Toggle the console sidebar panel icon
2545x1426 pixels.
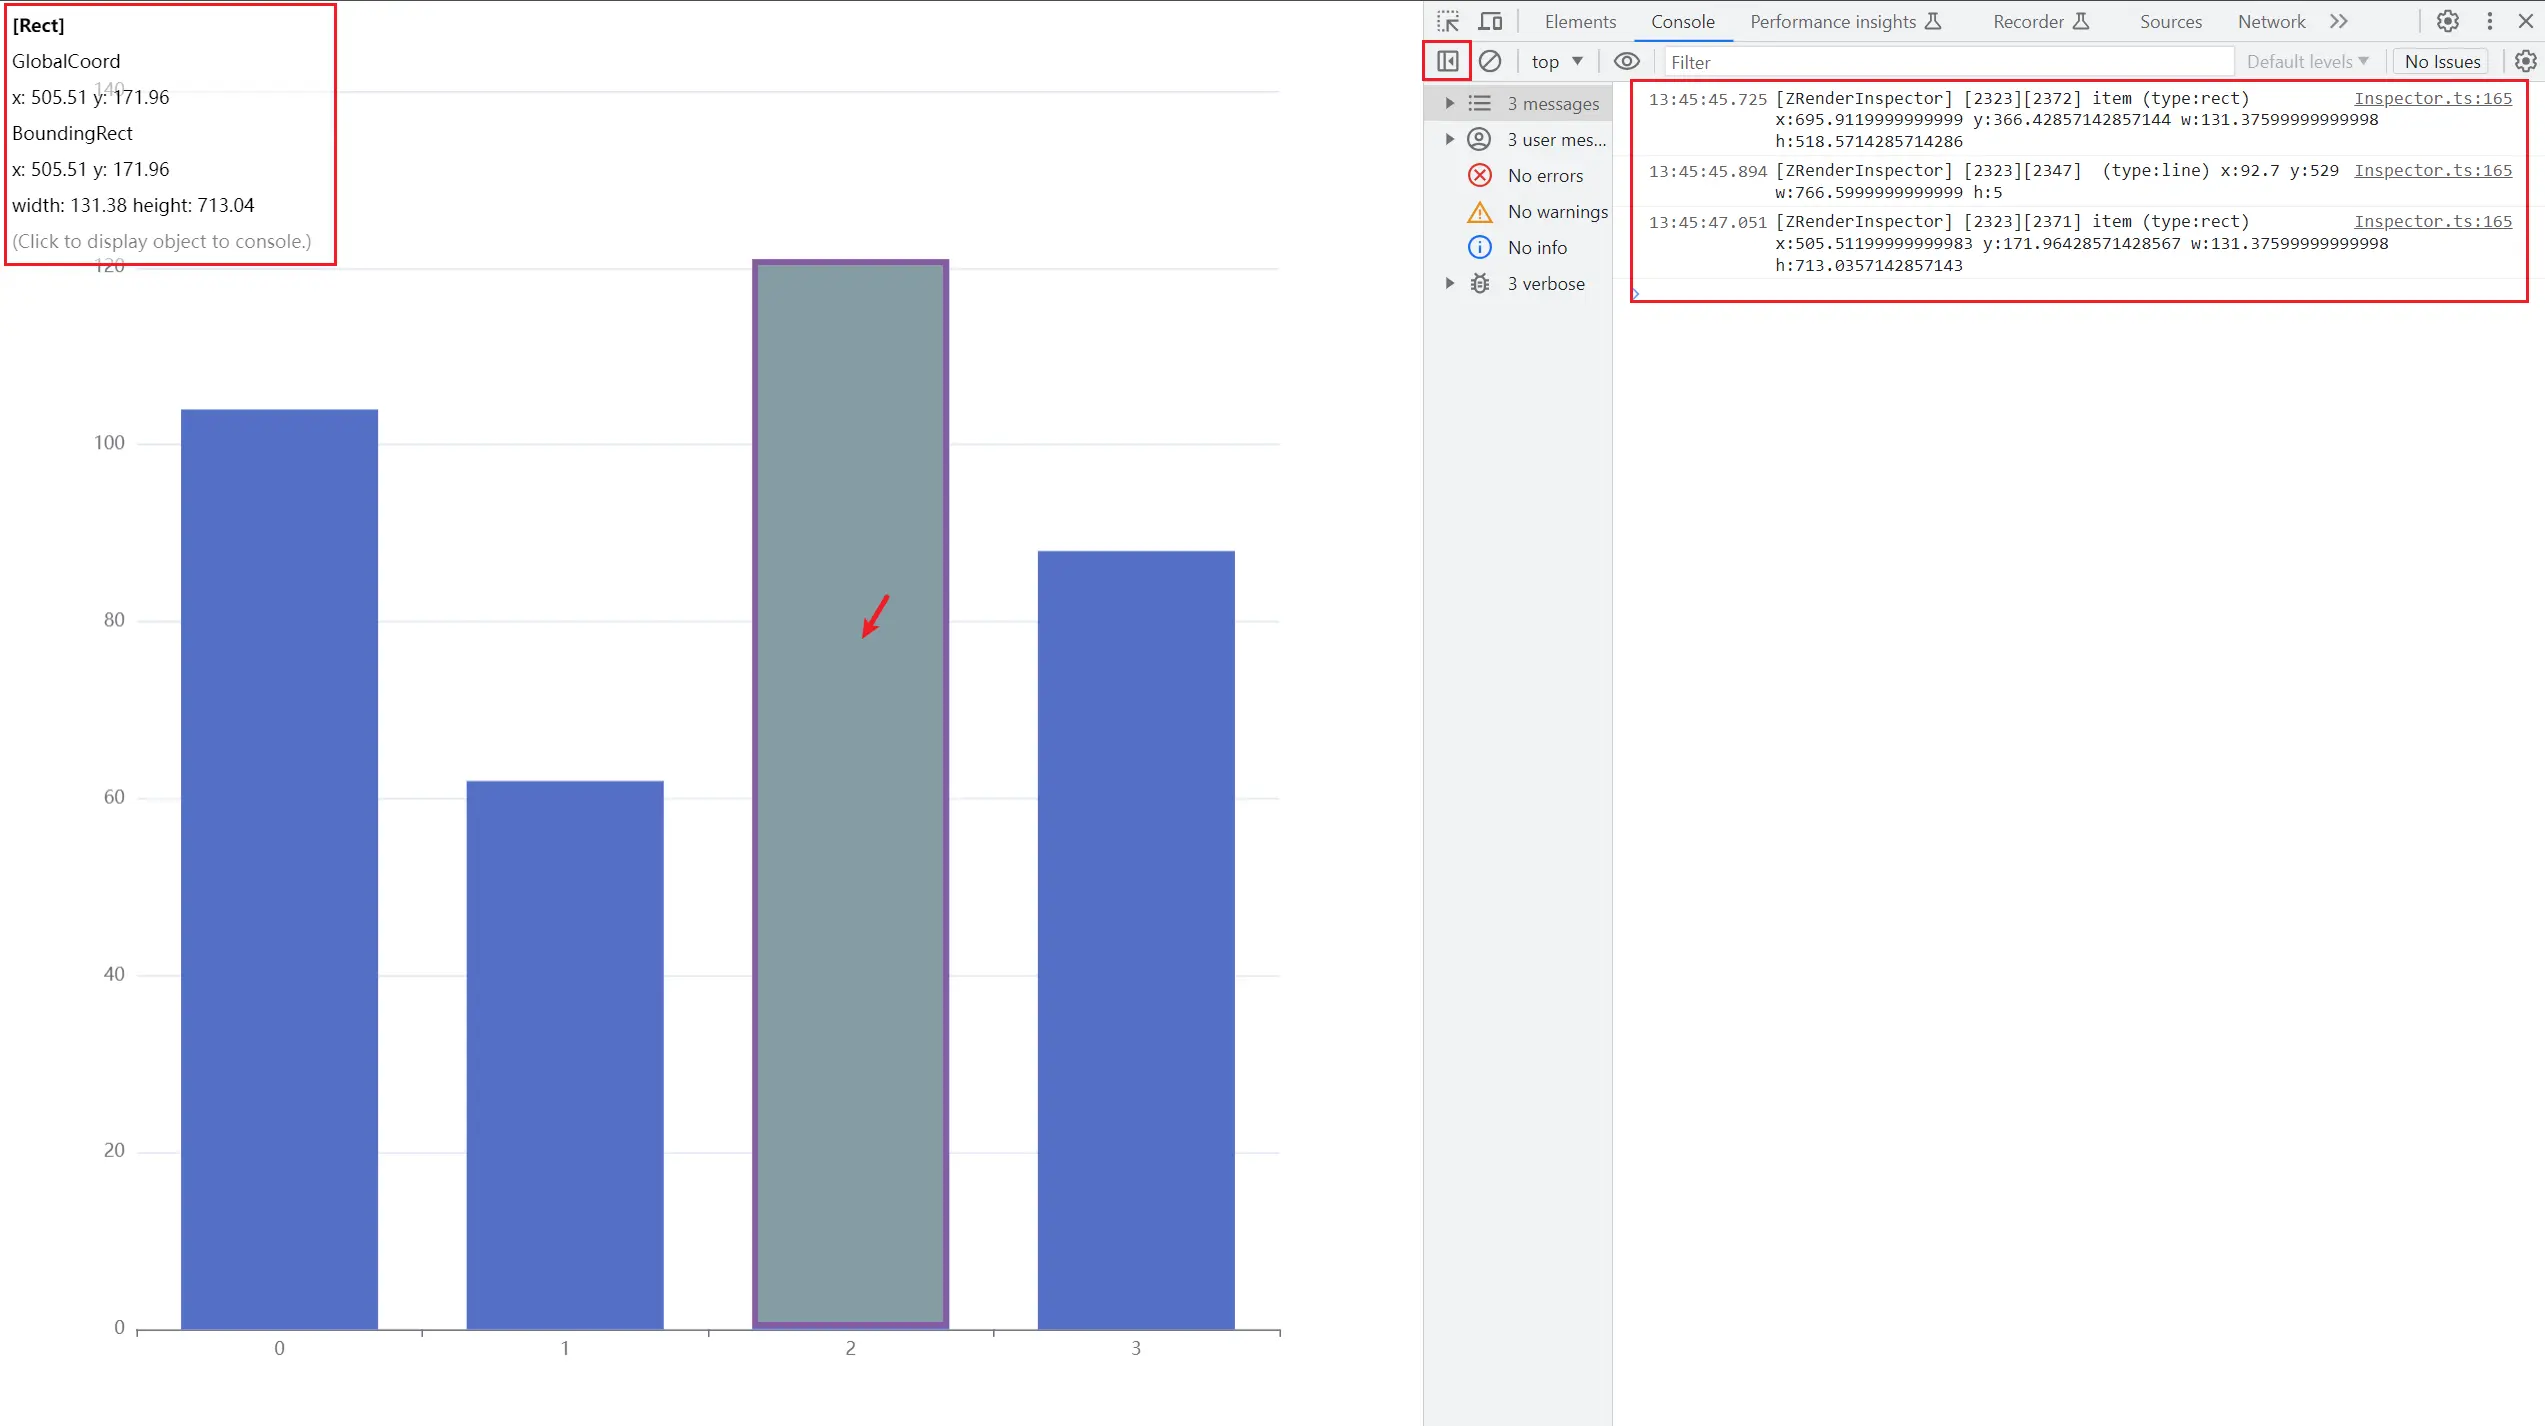(1447, 61)
